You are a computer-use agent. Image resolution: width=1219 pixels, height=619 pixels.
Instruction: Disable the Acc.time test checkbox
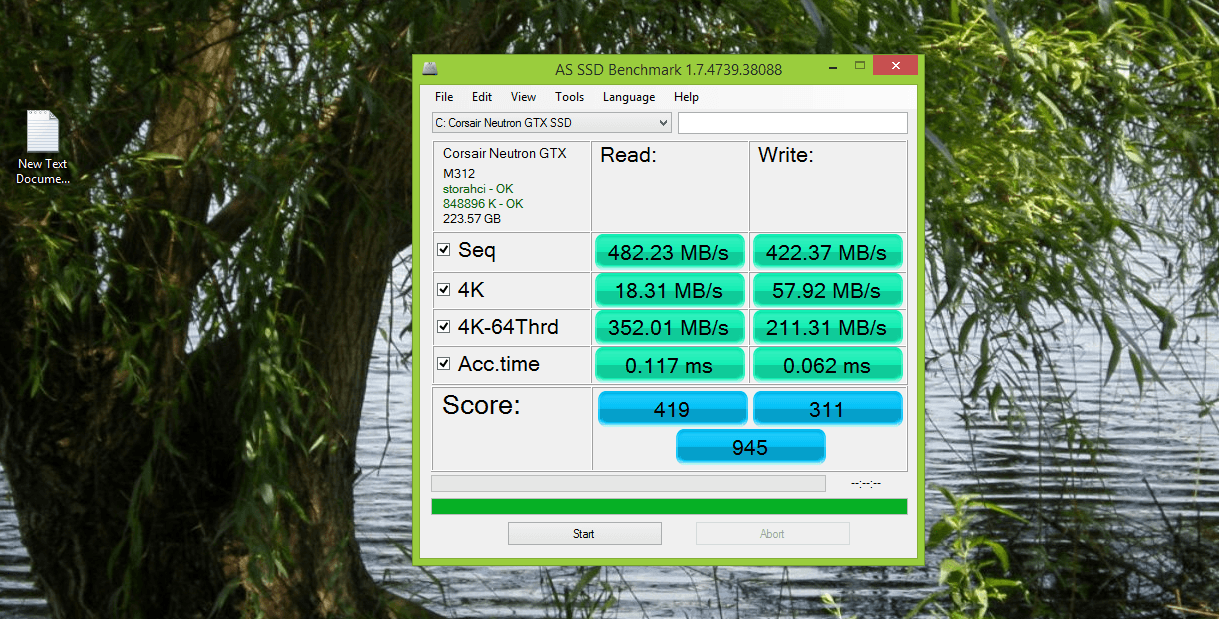(444, 364)
